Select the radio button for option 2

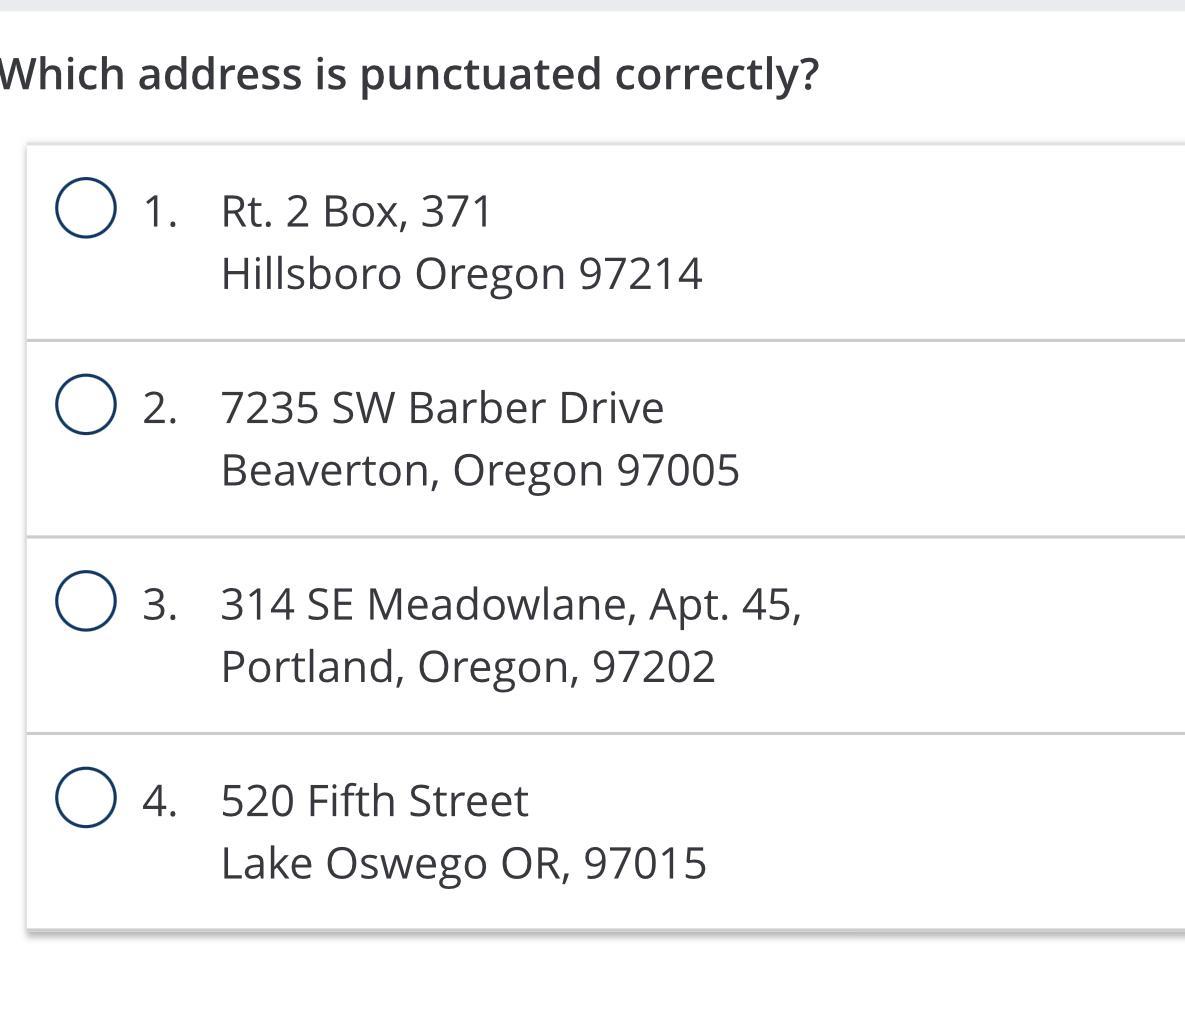click(x=85, y=405)
